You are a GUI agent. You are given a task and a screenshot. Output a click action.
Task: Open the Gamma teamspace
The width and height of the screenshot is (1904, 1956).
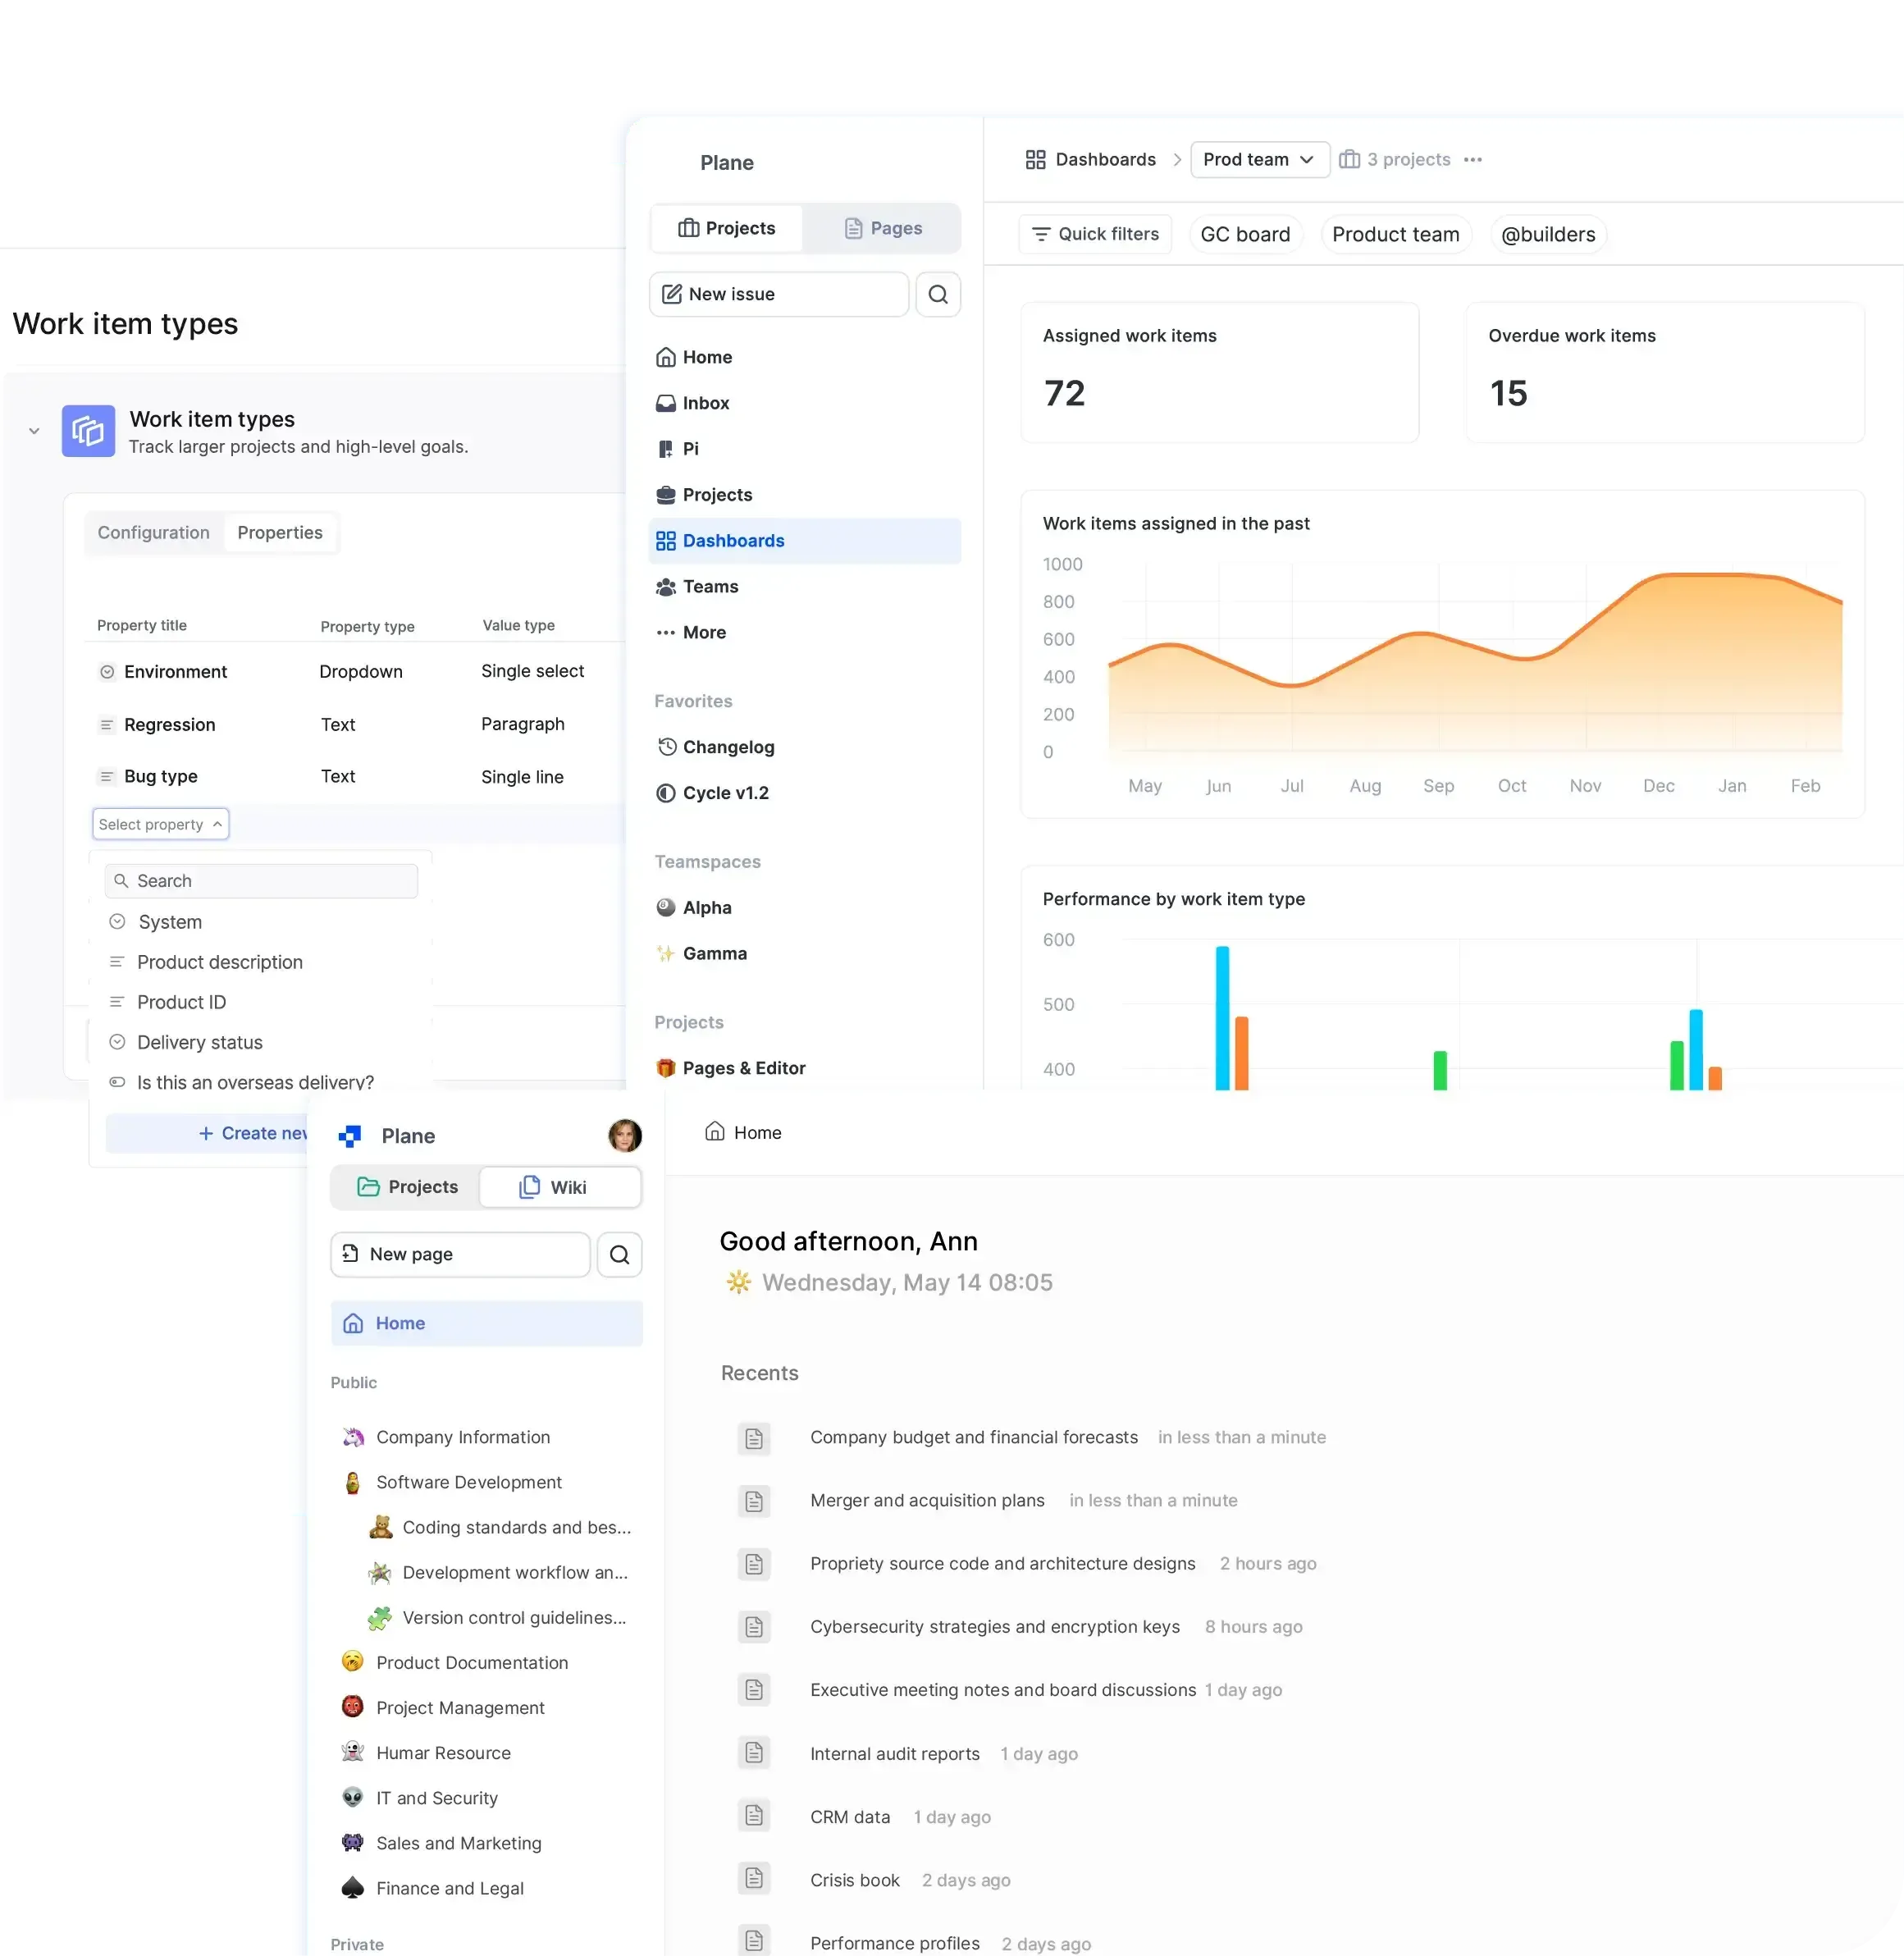click(x=714, y=953)
